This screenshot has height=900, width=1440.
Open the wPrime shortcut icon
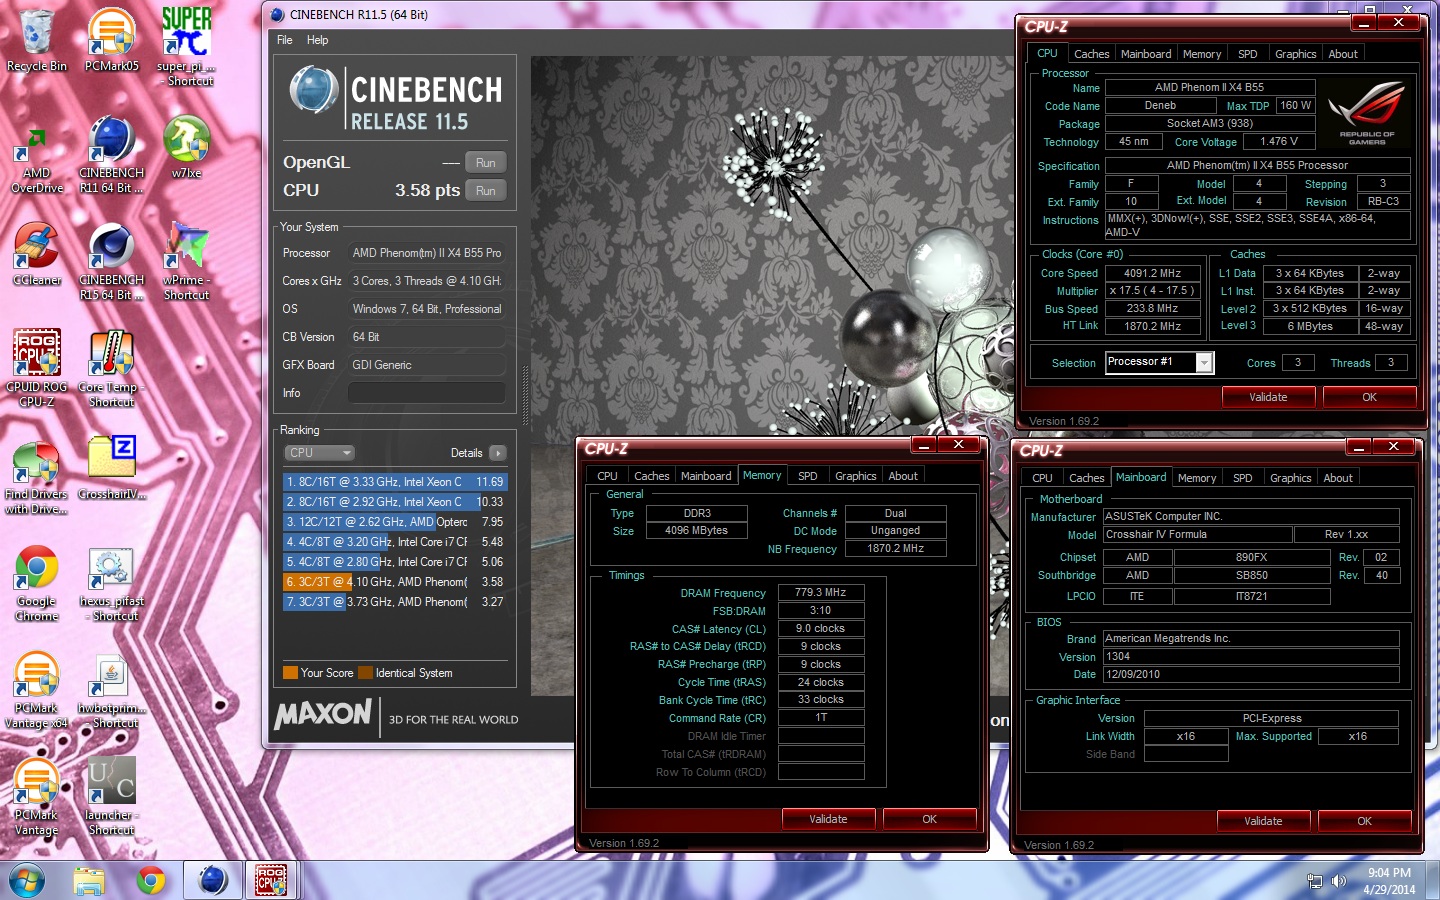186,262
